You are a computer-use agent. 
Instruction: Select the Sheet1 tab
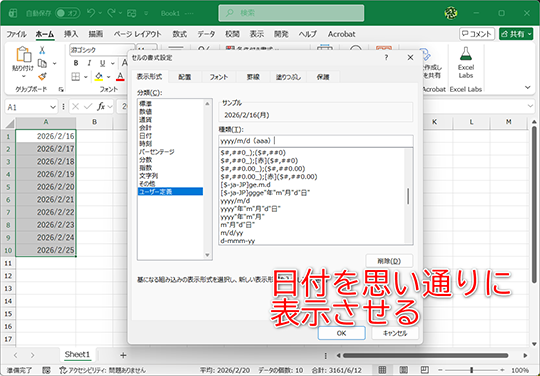pyautogui.click(x=77, y=355)
